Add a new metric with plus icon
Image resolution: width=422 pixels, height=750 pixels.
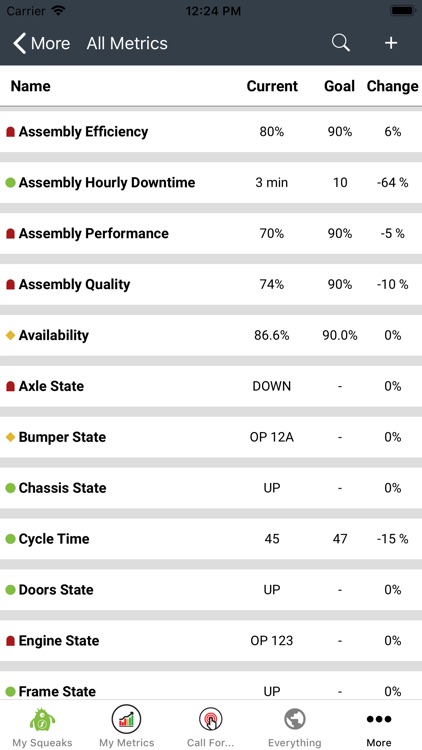[391, 43]
